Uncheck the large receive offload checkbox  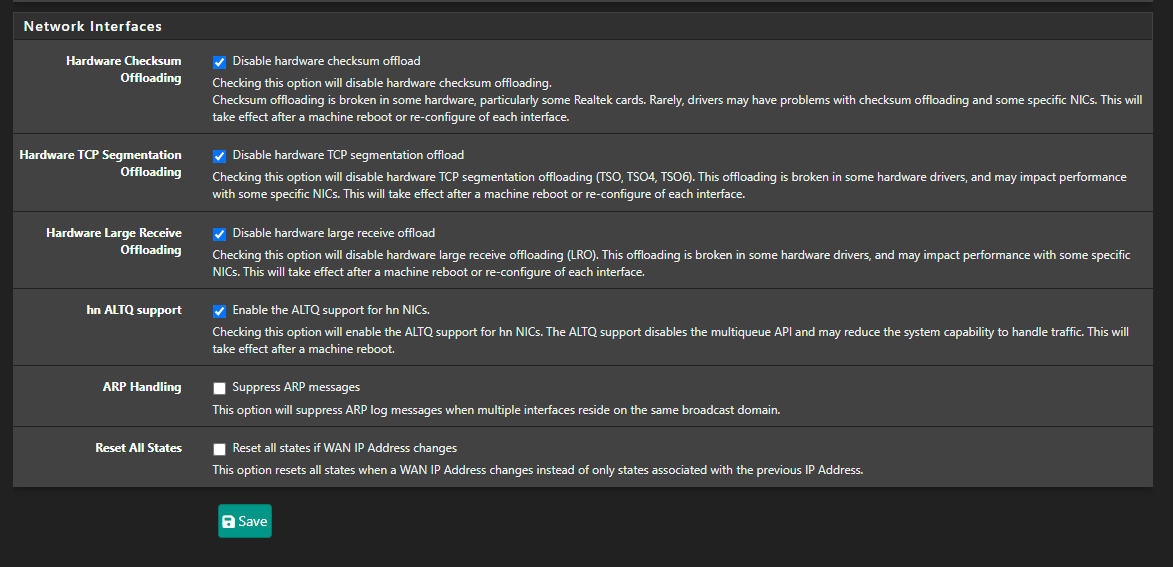pyautogui.click(x=219, y=234)
